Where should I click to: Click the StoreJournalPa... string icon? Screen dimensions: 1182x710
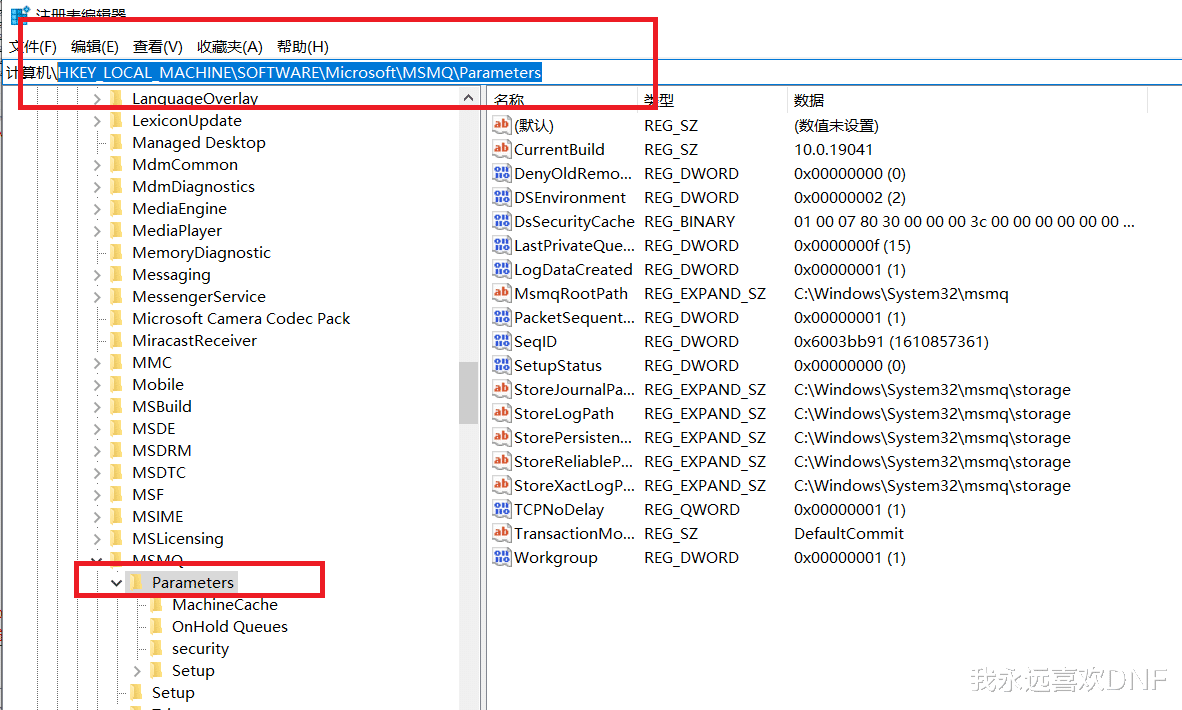click(501, 390)
